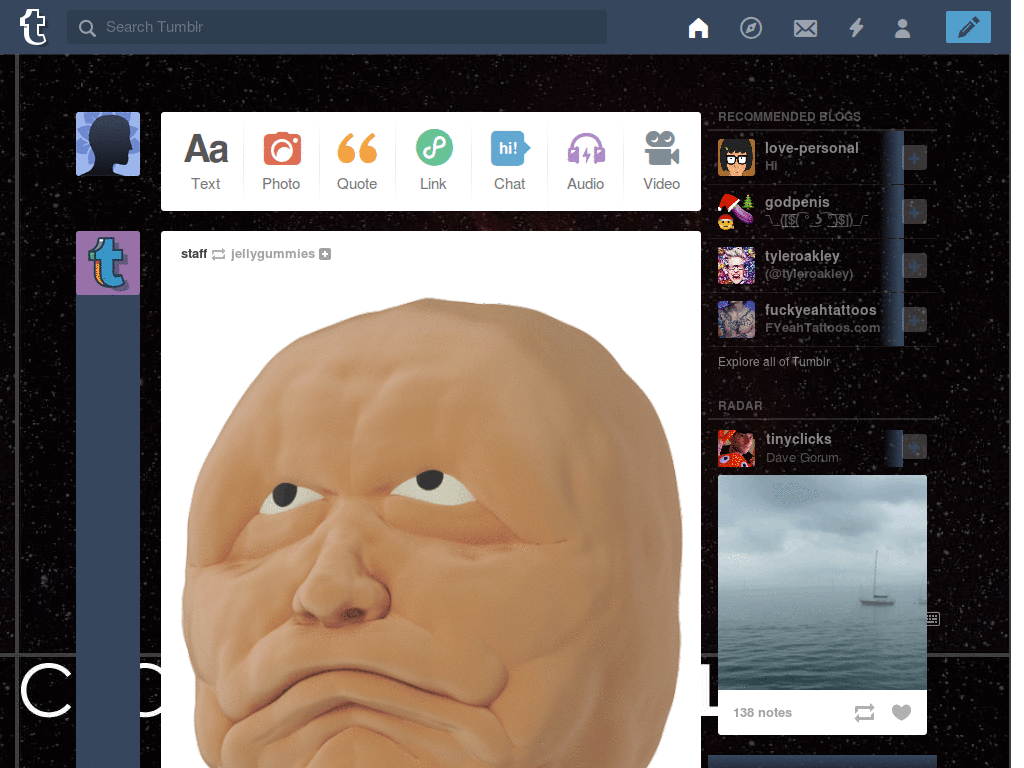Image resolution: width=1024 pixels, height=768 pixels.
Task: Create a new Photo post
Action: pos(281,161)
